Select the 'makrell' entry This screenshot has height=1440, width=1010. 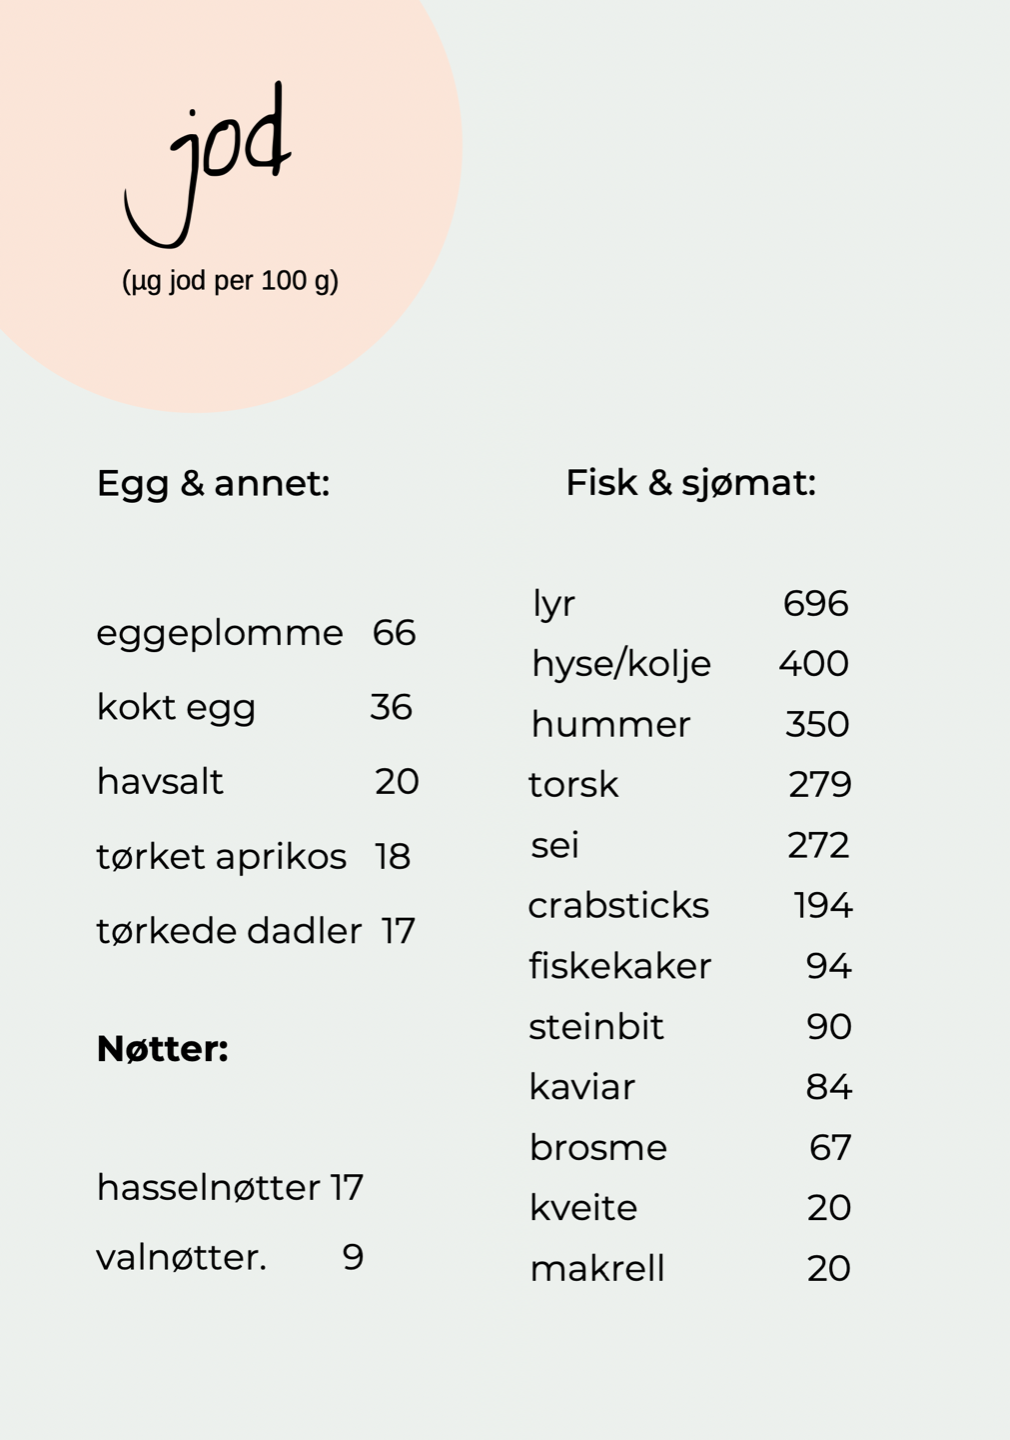click(597, 1269)
